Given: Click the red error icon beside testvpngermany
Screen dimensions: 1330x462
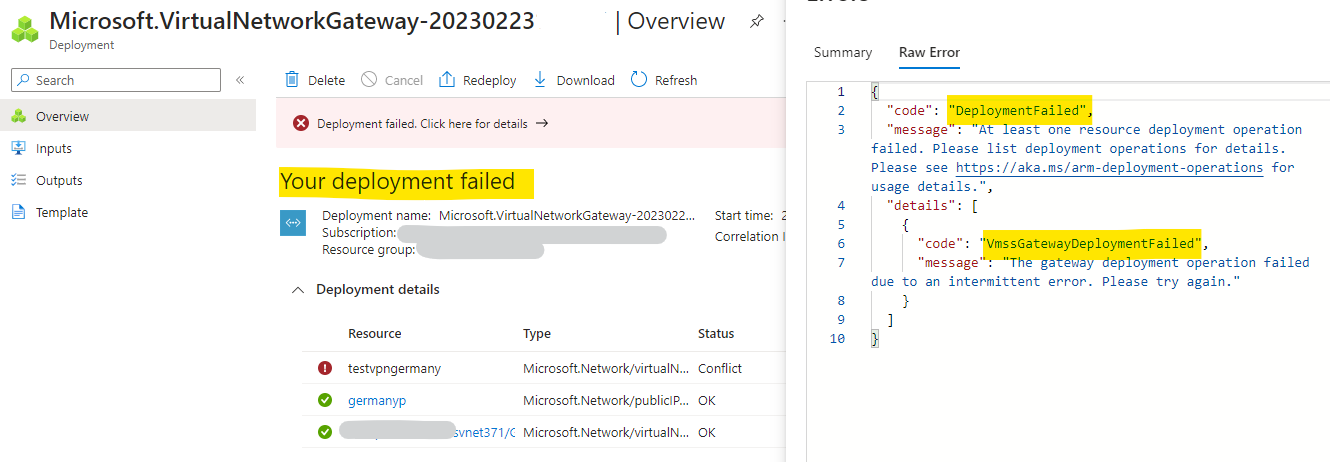Looking at the screenshot, I should (x=325, y=368).
